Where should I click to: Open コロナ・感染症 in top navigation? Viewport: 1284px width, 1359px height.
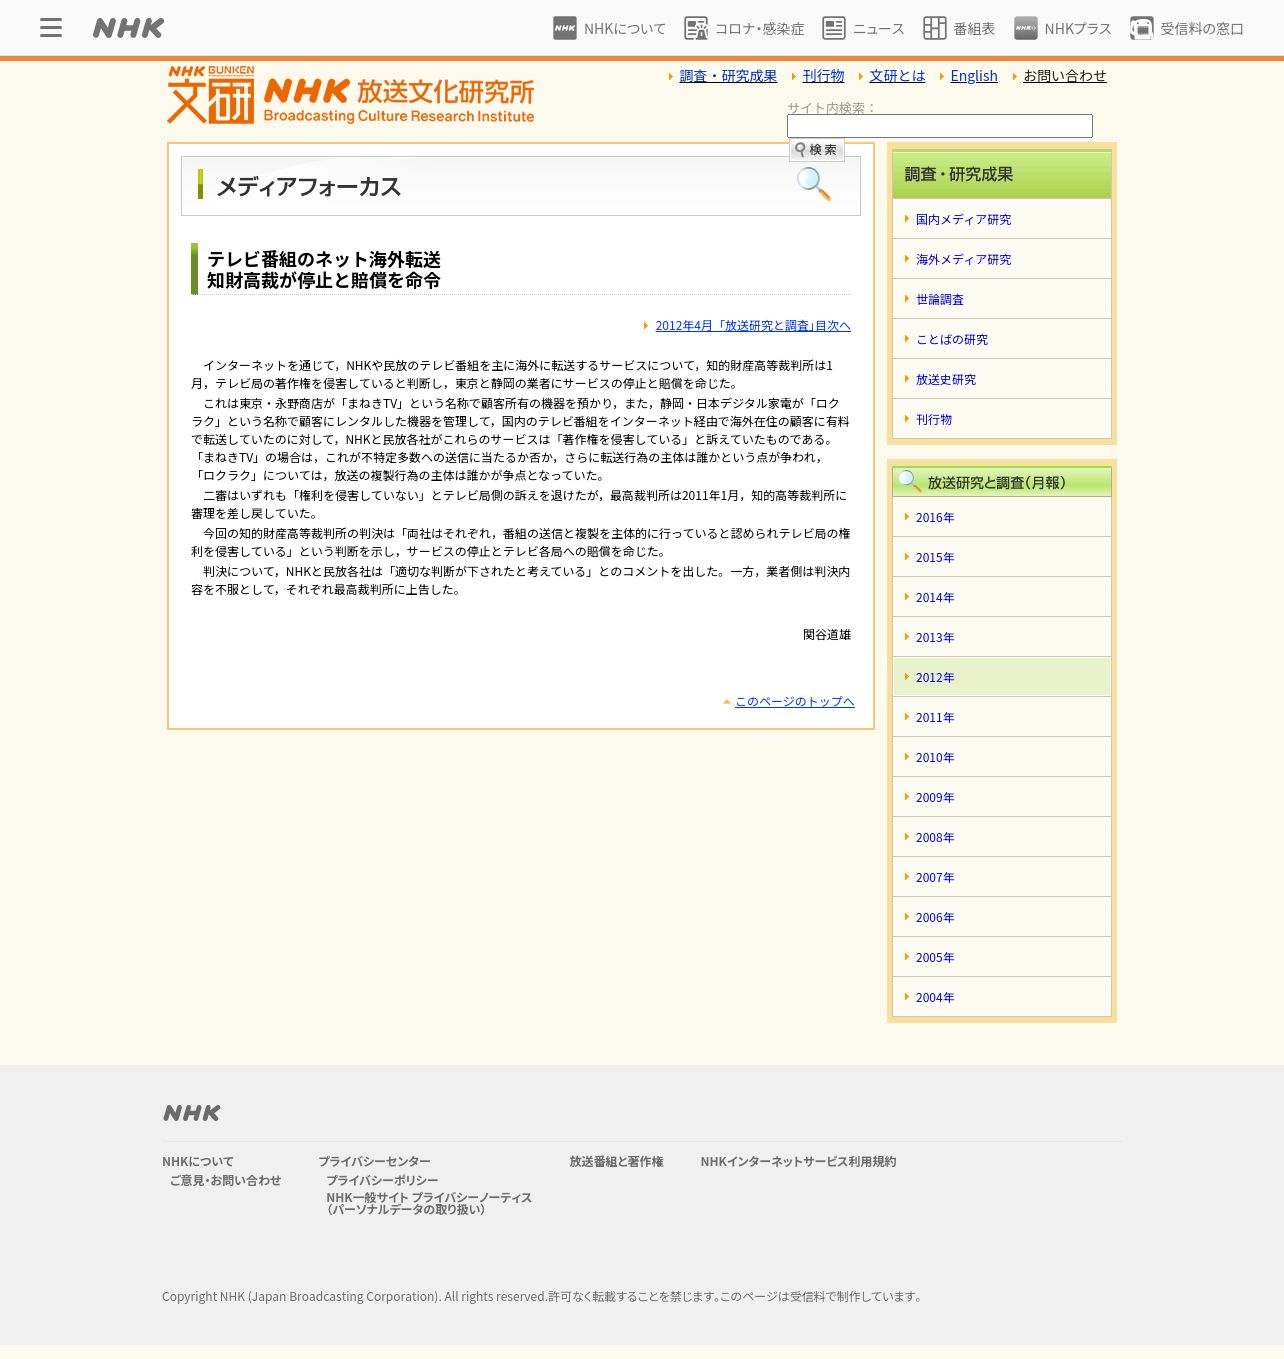coord(759,29)
